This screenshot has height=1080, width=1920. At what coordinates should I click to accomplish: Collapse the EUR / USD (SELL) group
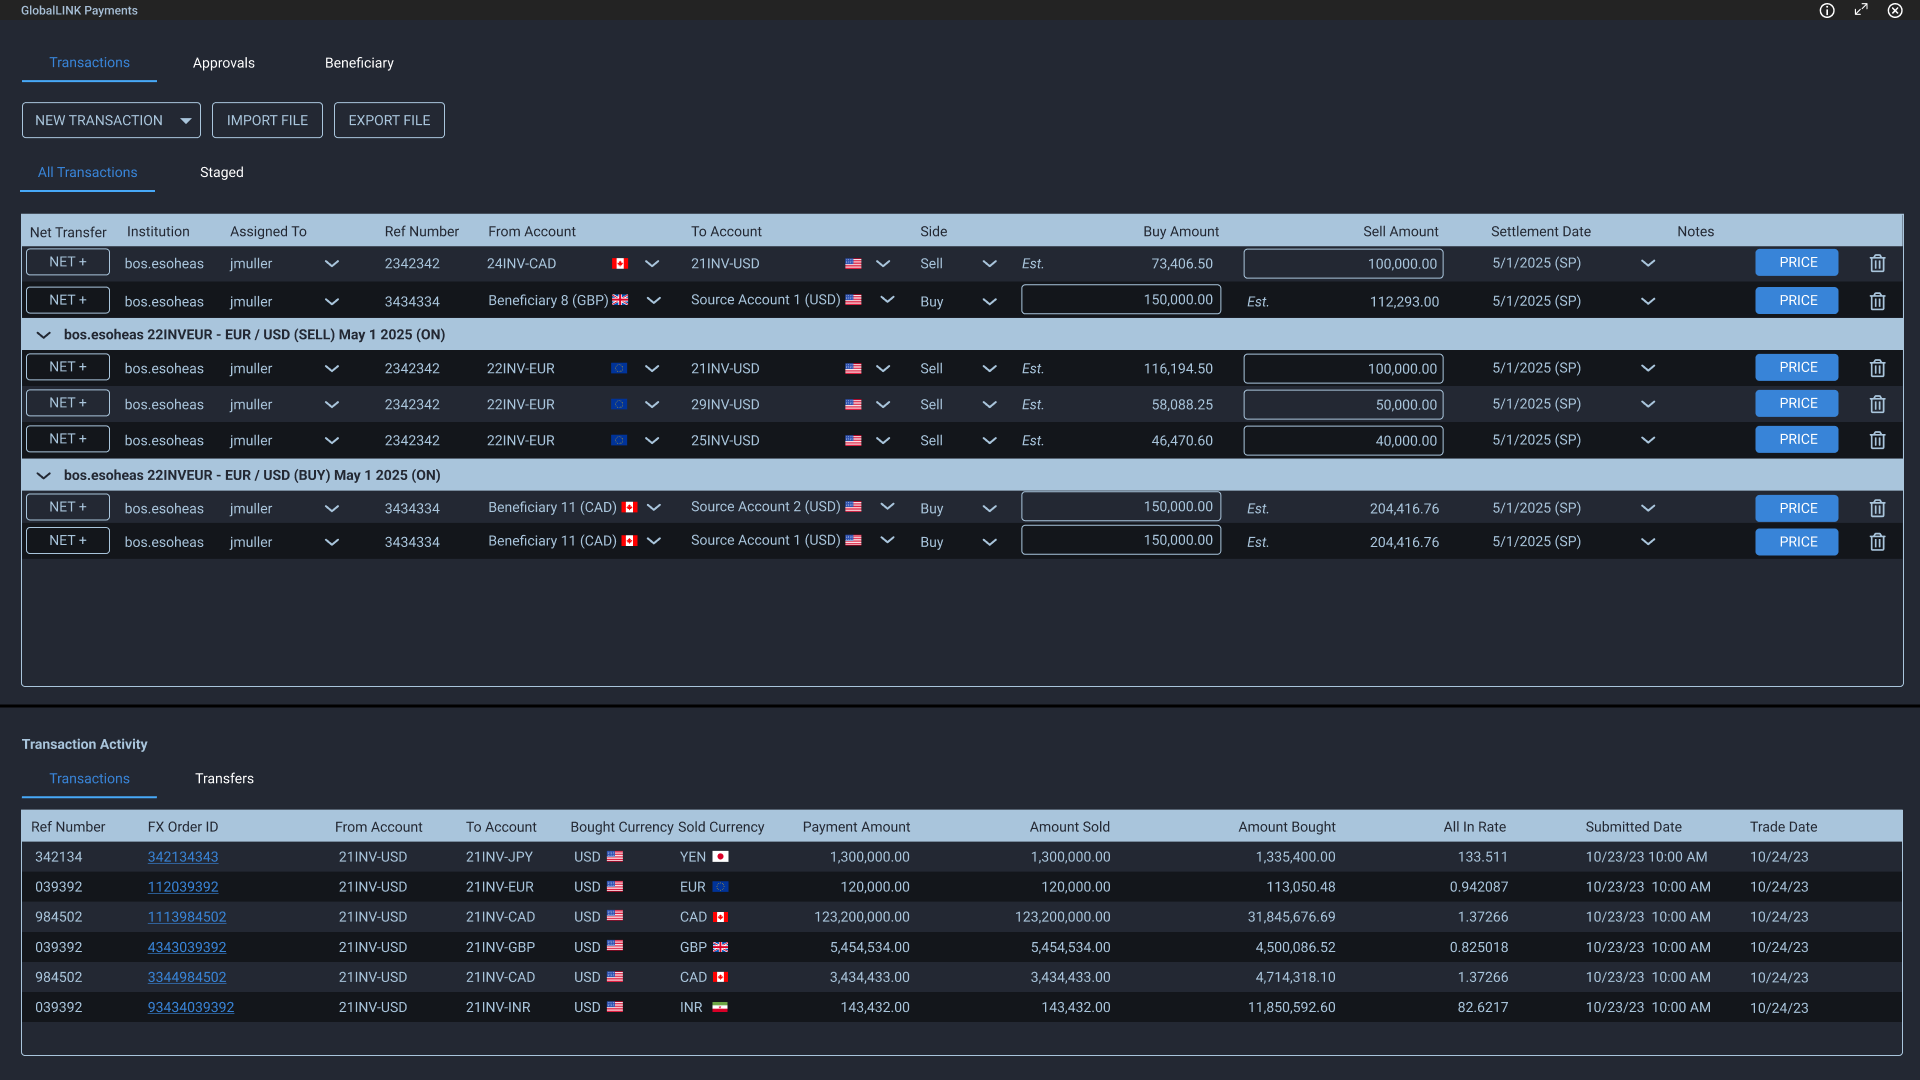[43, 335]
